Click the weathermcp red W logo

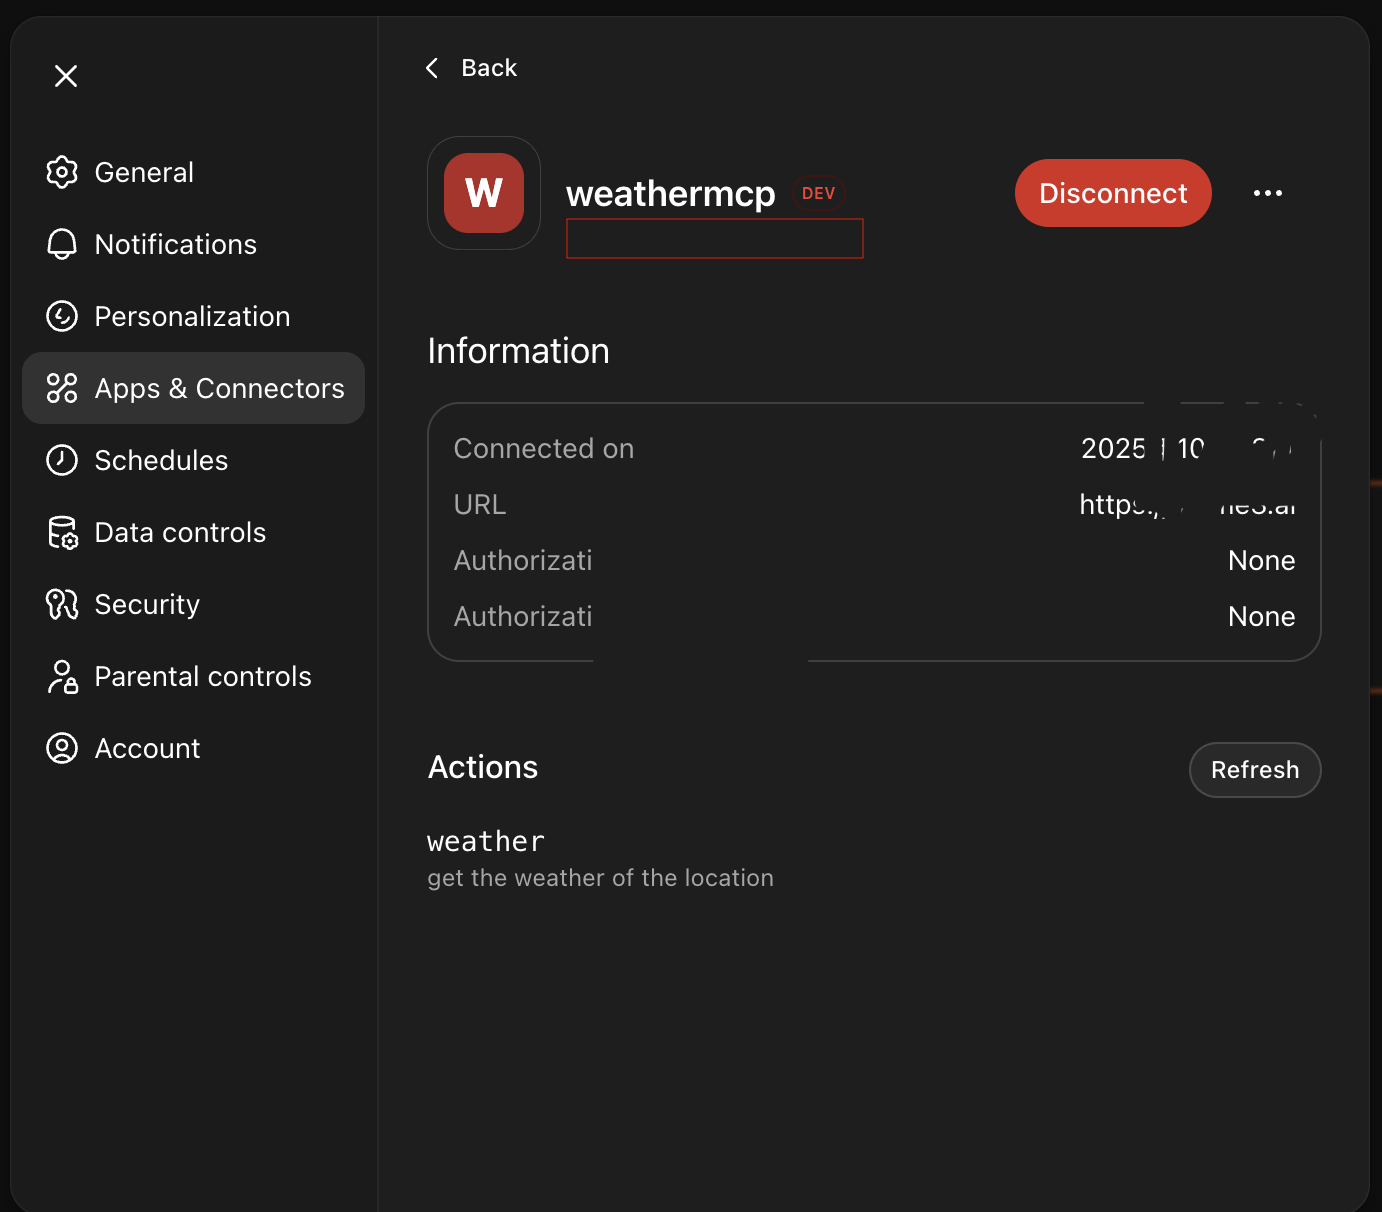pos(484,193)
